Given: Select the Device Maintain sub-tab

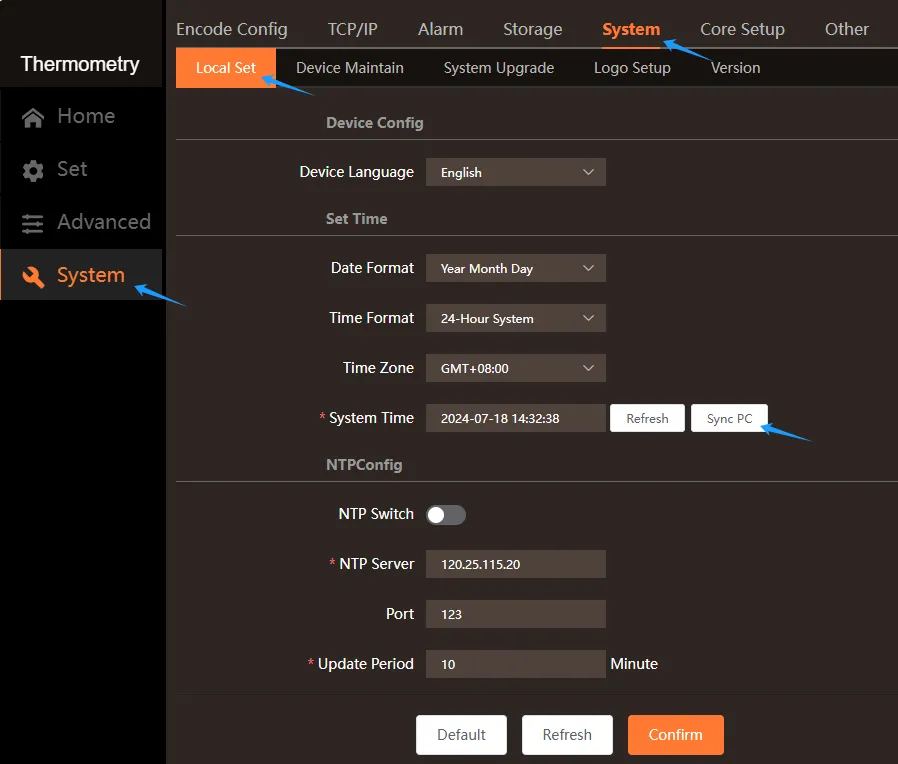Looking at the screenshot, I should click(350, 68).
